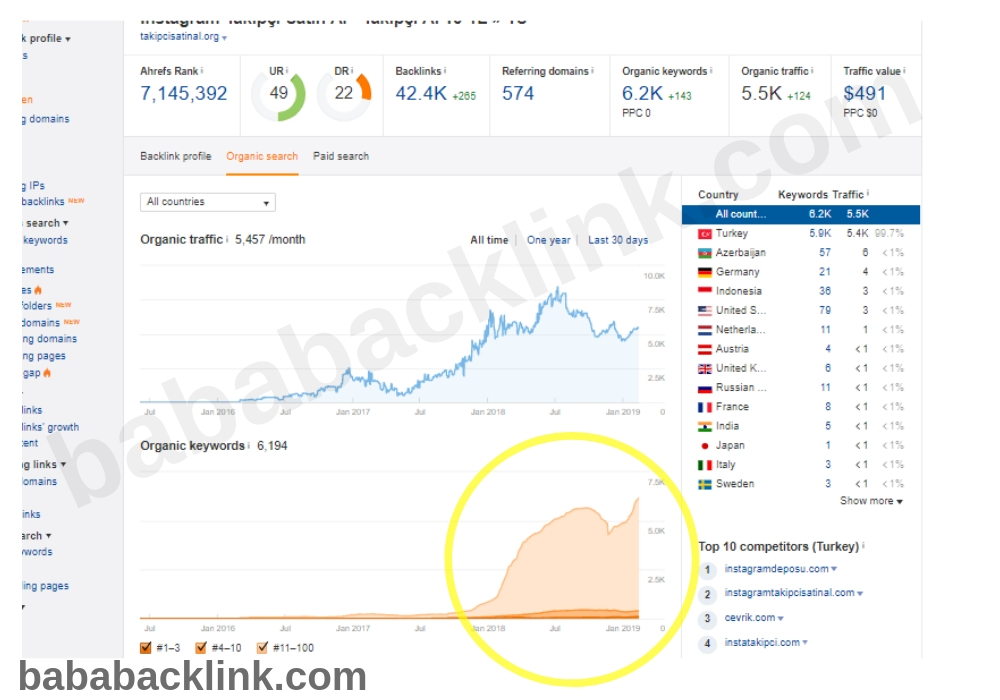Open links' growth in sidebar

point(50,427)
